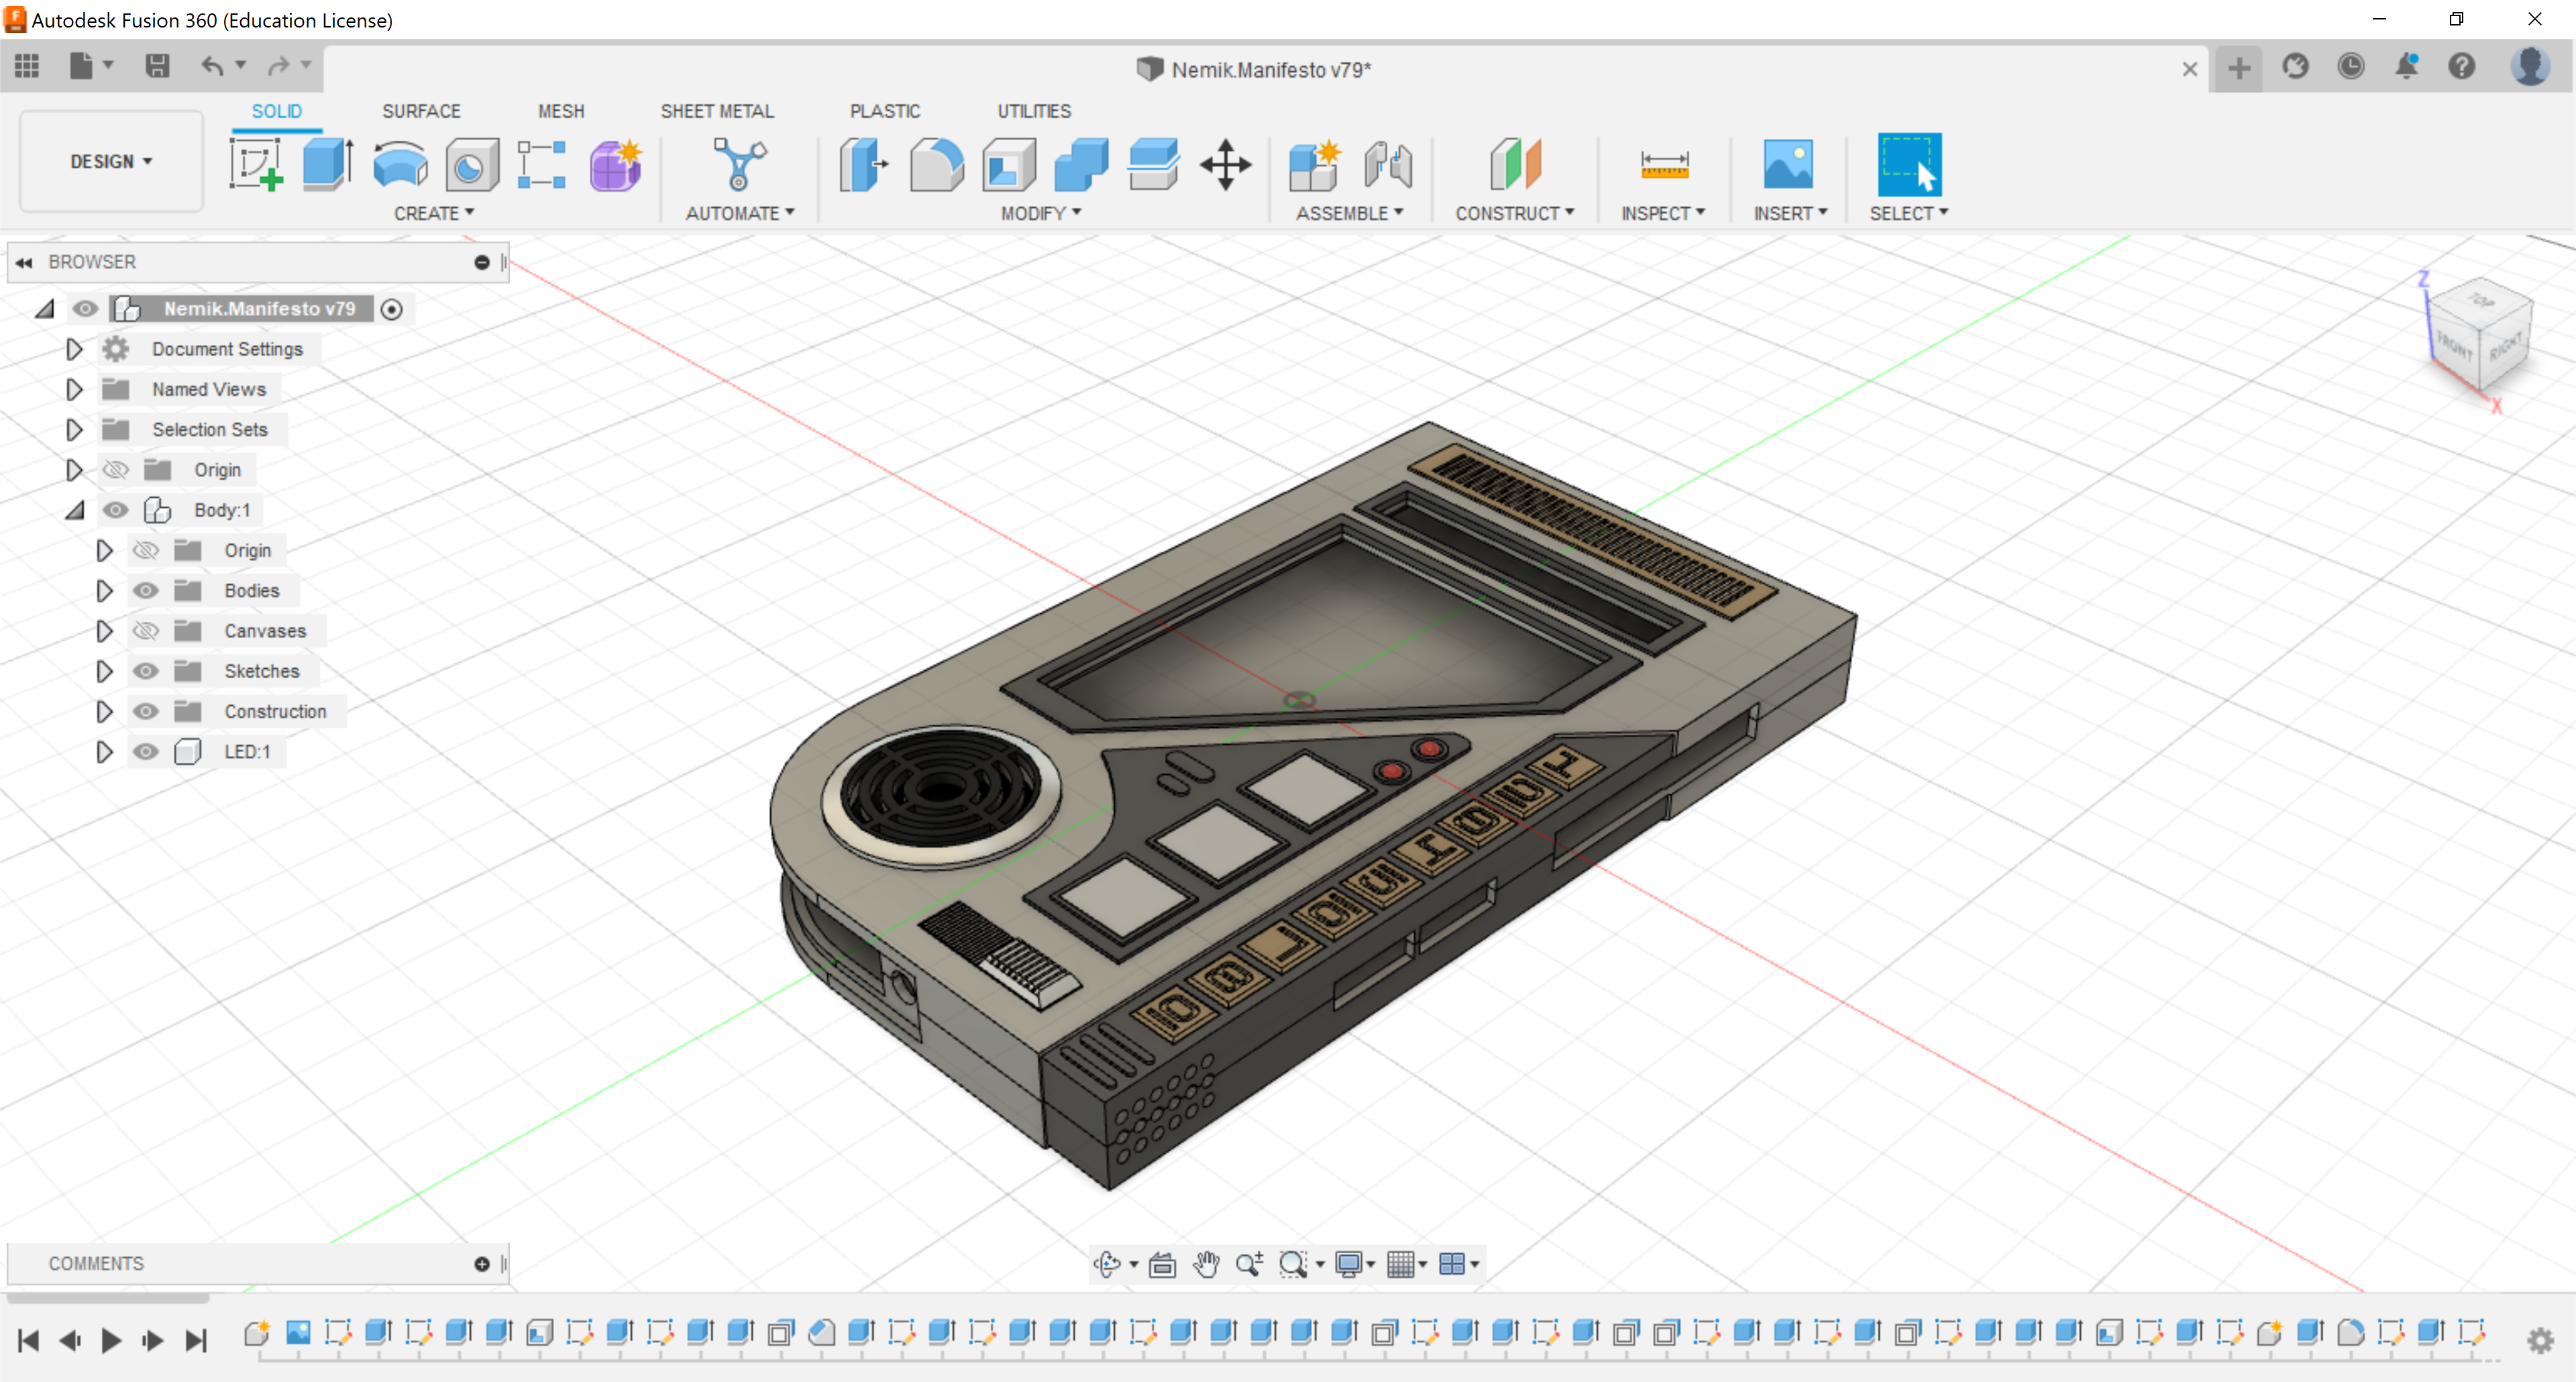This screenshot has width=2576, height=1382.
Task: Select the Revolve tool icon
Action: (x=400, y=164)
